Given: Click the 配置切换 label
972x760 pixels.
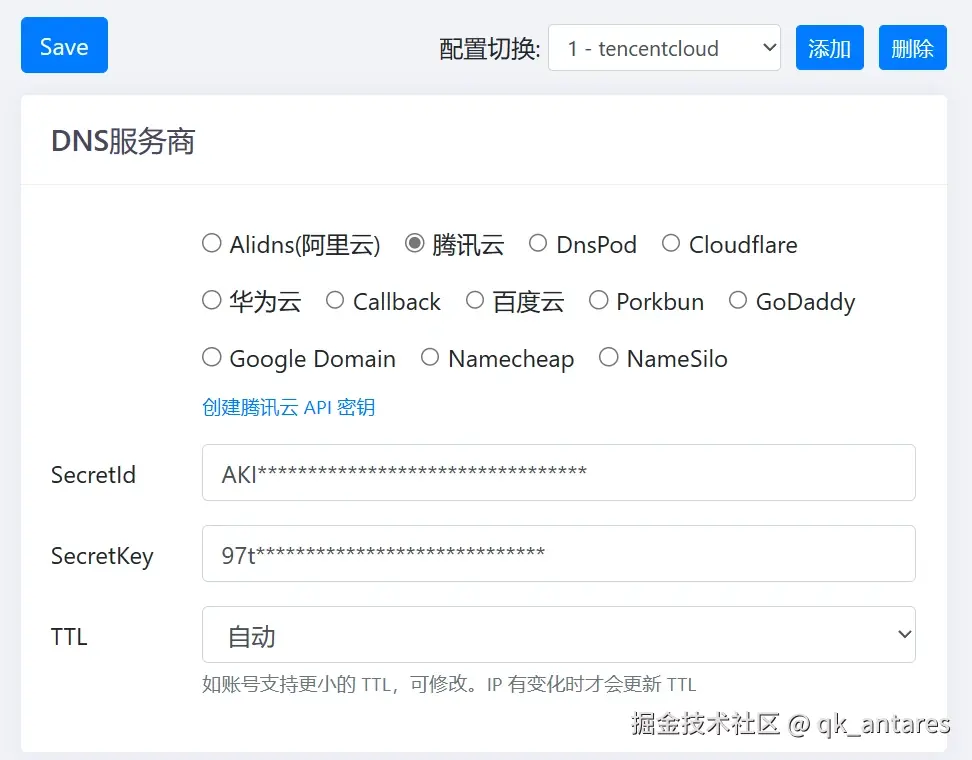Looking at the screenshot, I should pyautogui.click(x=490, y=49).
